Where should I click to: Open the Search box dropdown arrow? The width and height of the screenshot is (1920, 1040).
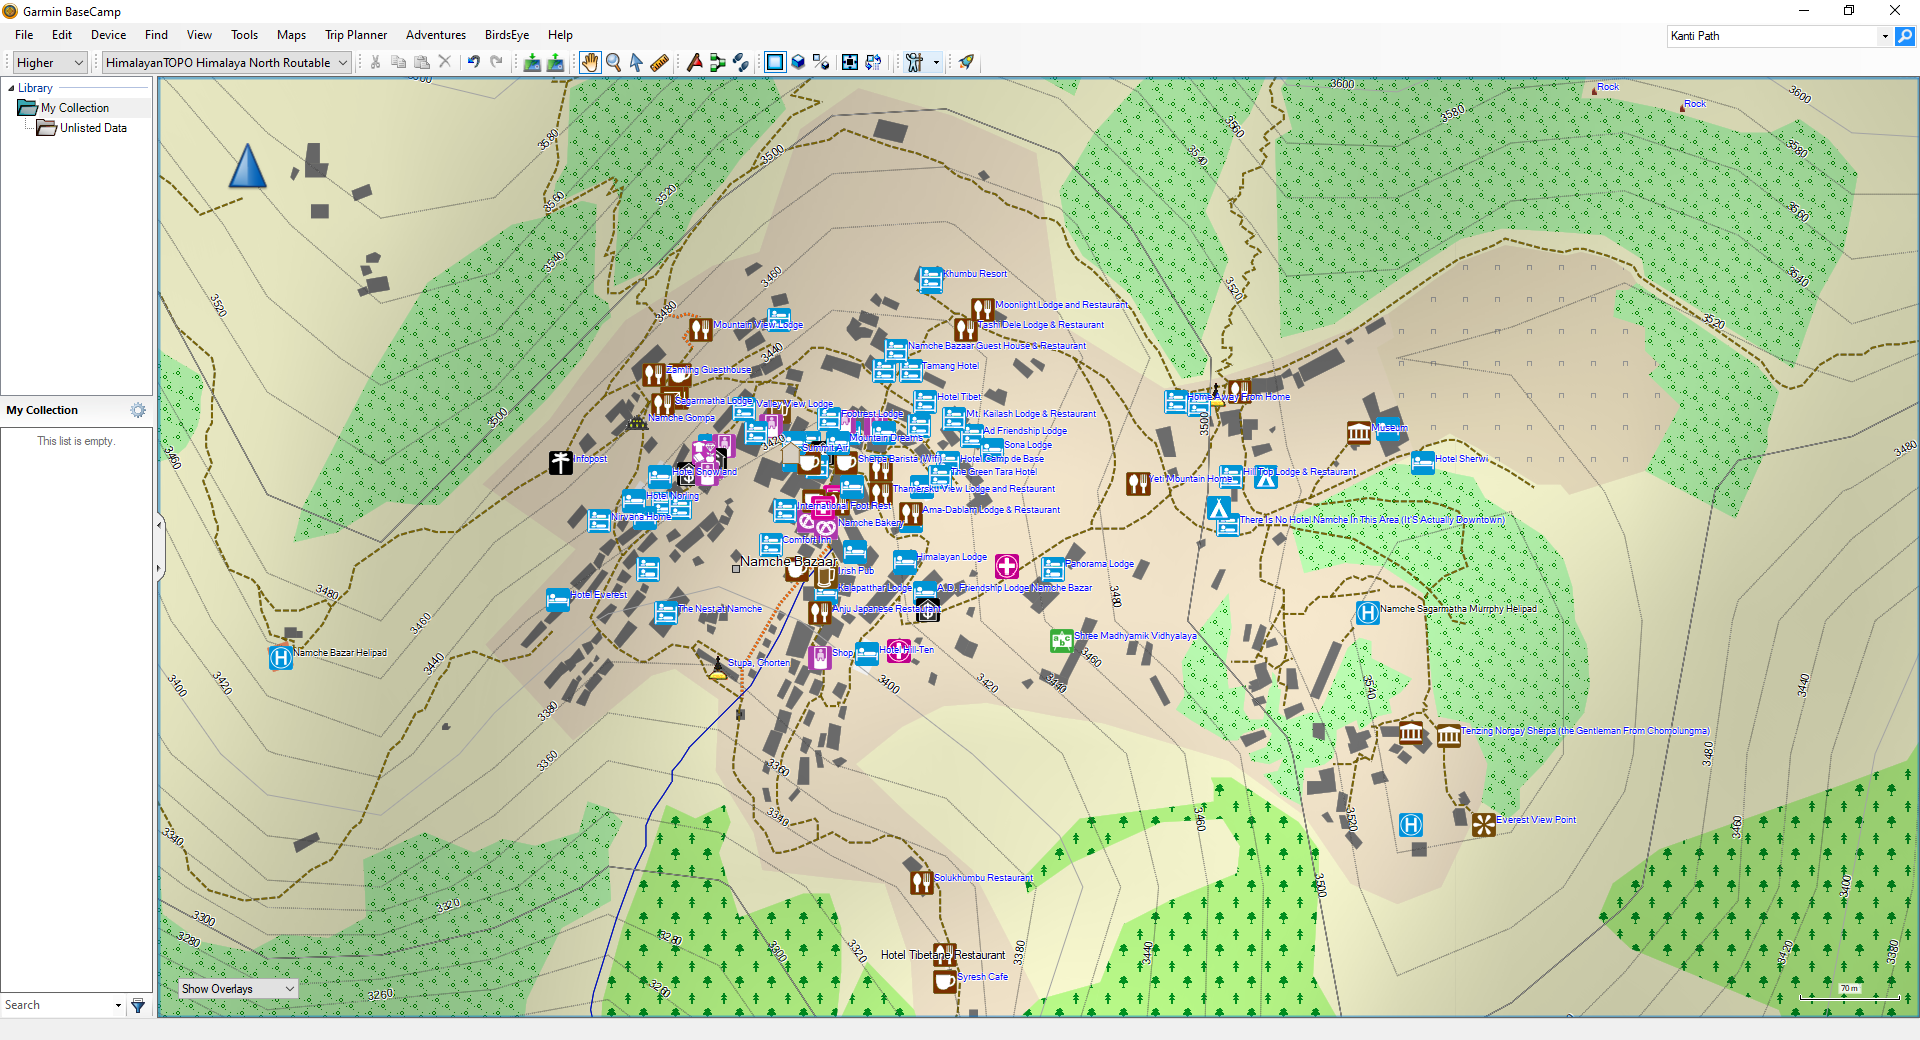(x=118, y=1005)
